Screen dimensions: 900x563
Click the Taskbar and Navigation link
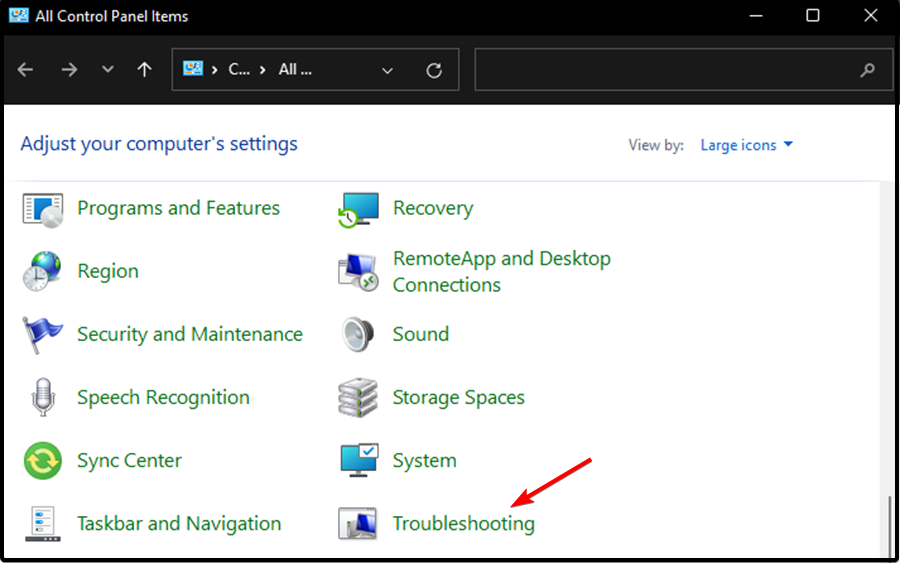coord(179,524)
